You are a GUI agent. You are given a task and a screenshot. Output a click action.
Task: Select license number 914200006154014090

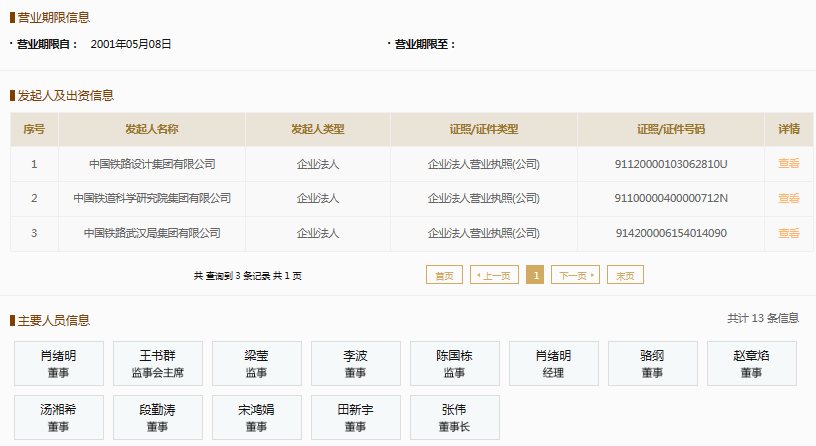tap(671, 233)
